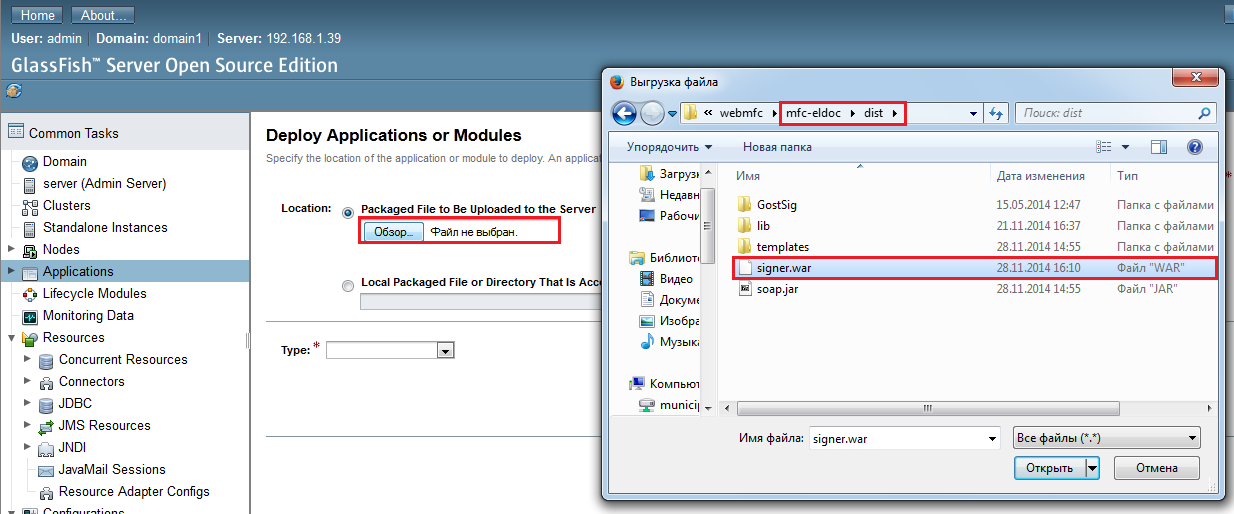Click the help icon in file dialog
This screenshot has height=514, width=1234.
1194,147
